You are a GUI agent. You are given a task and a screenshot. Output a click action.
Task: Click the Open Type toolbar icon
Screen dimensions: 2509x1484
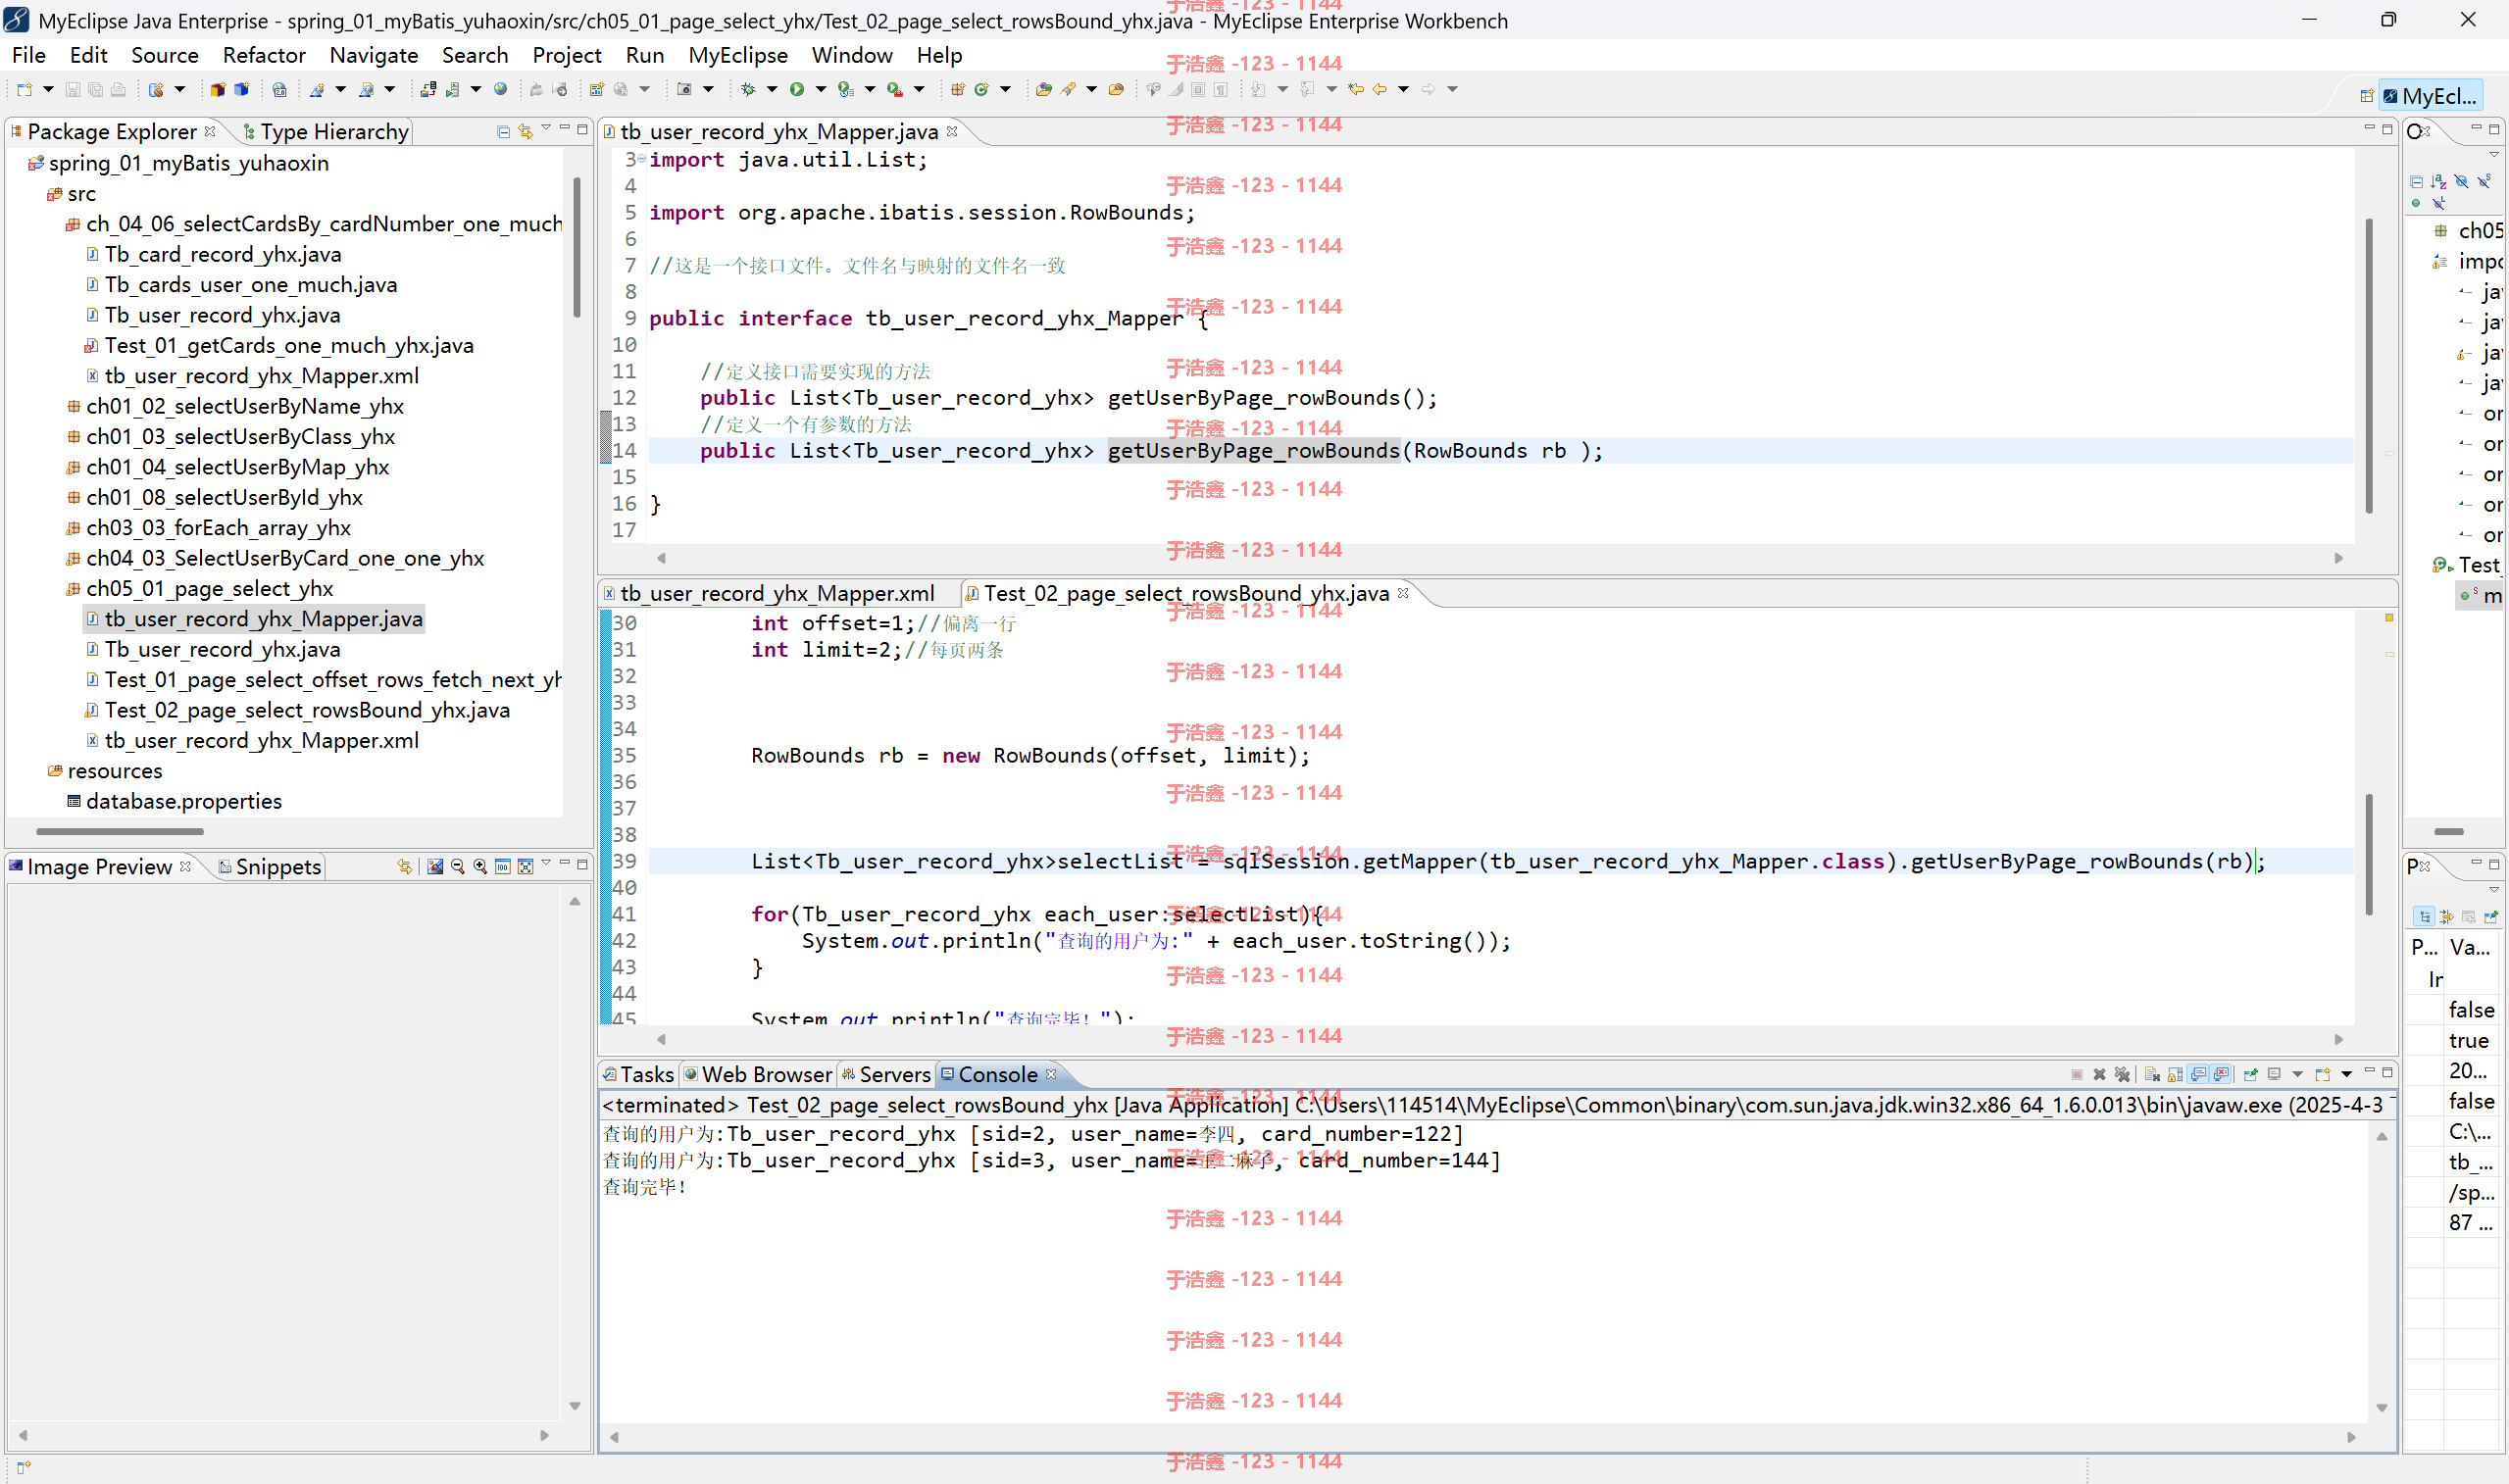pos(1044,90)
